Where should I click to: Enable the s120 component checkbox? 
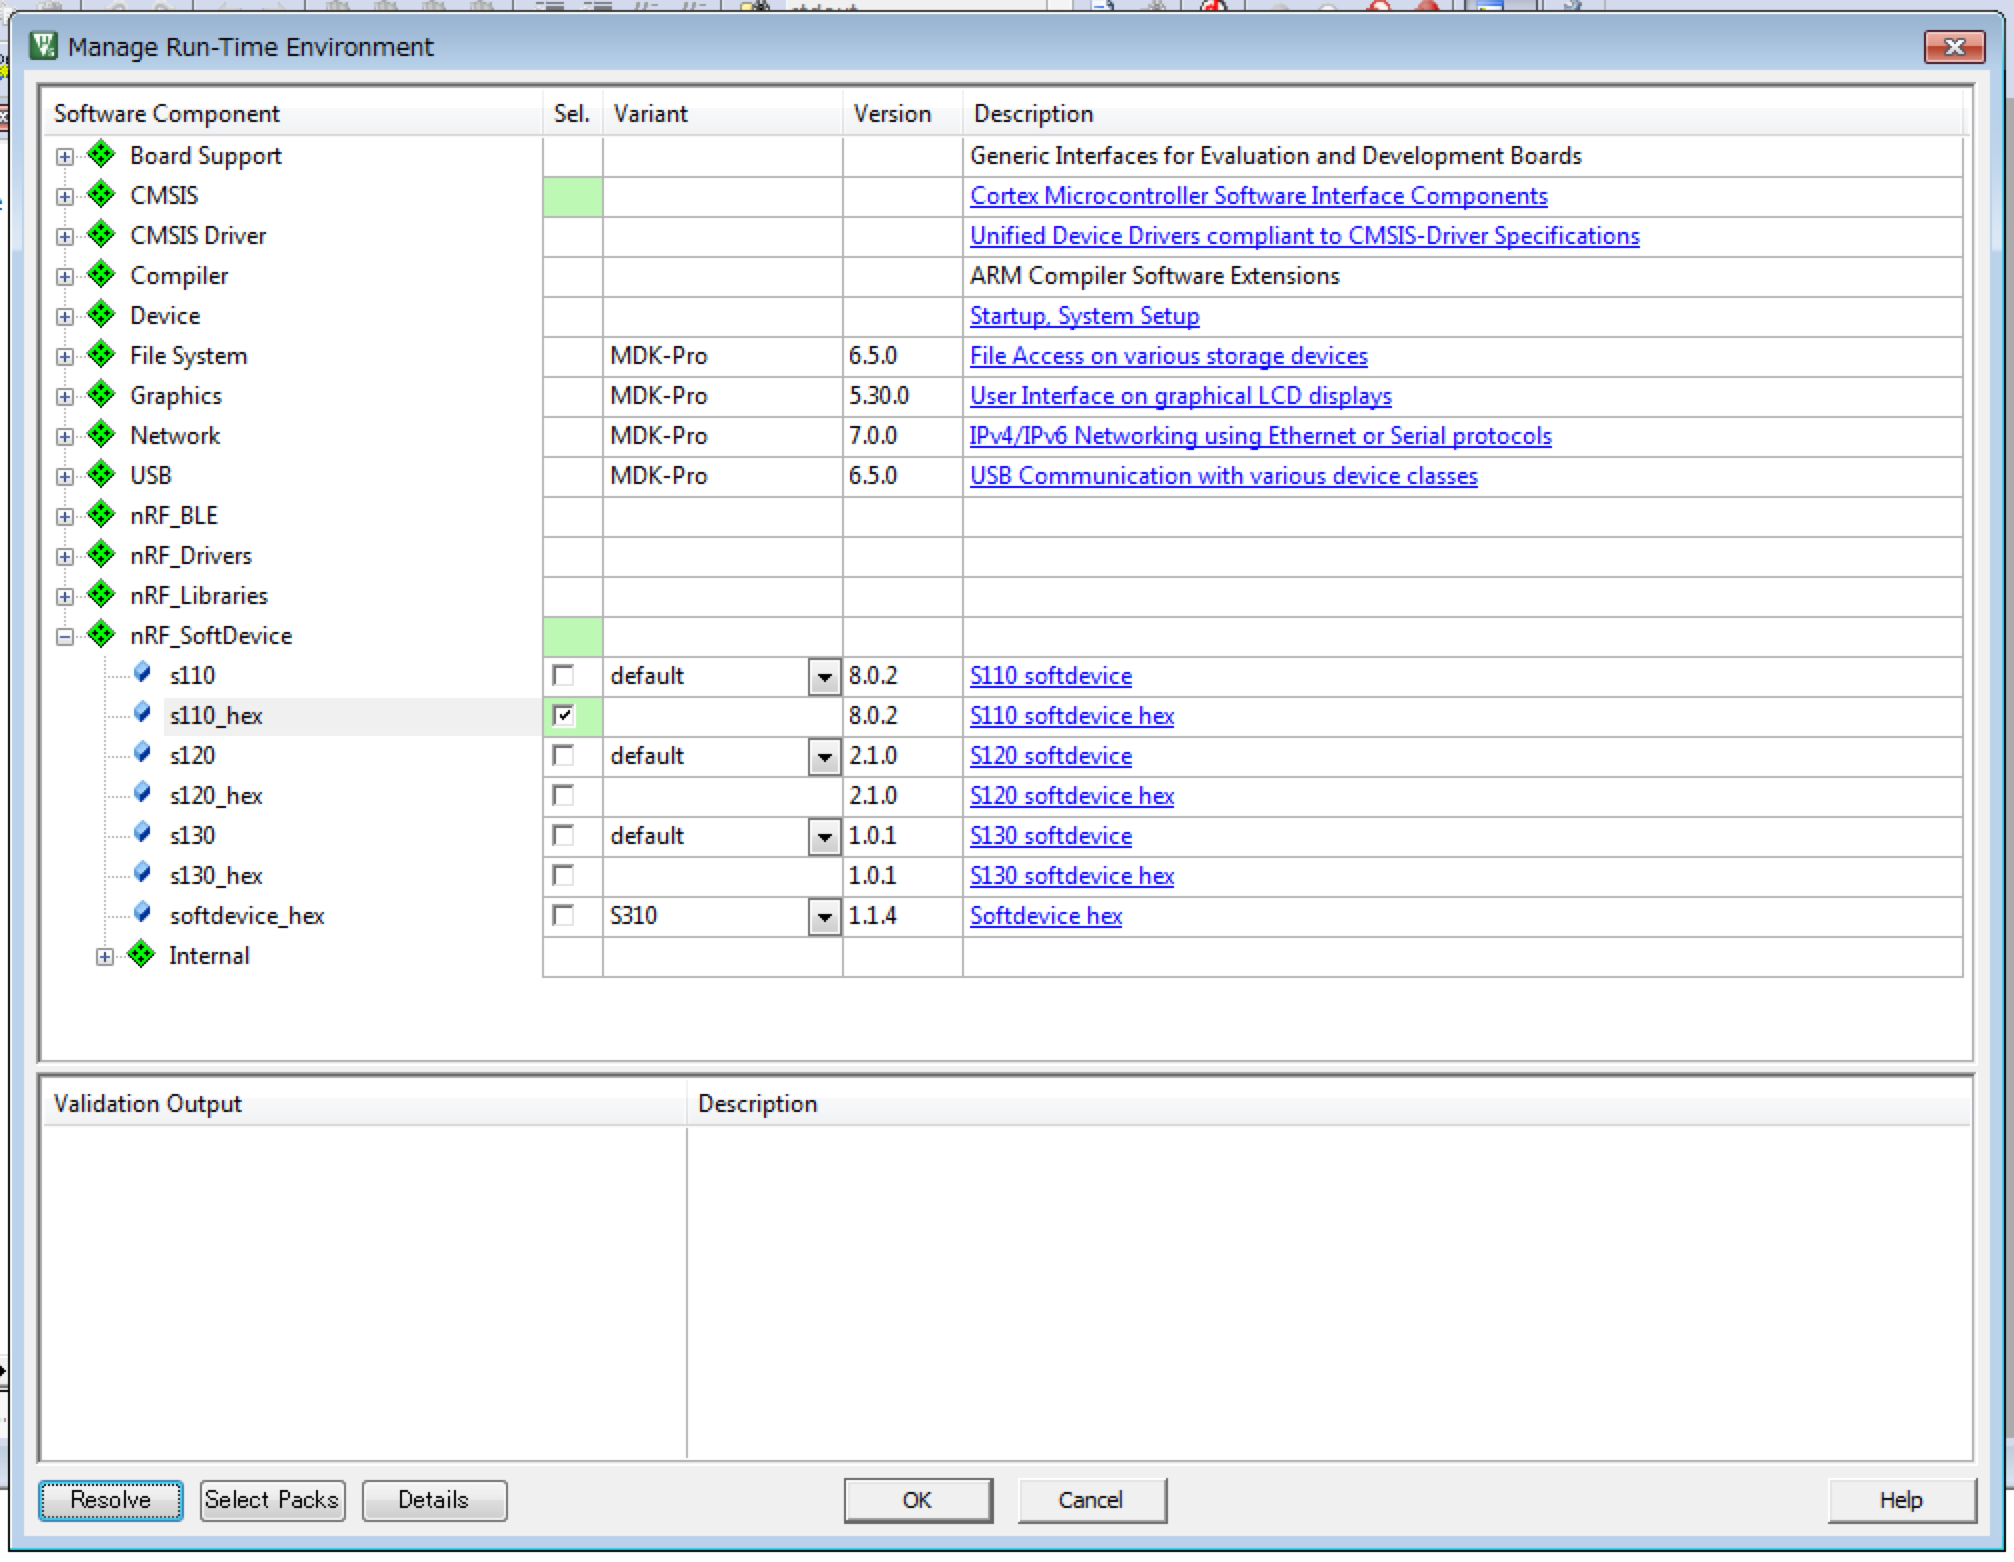564,755
